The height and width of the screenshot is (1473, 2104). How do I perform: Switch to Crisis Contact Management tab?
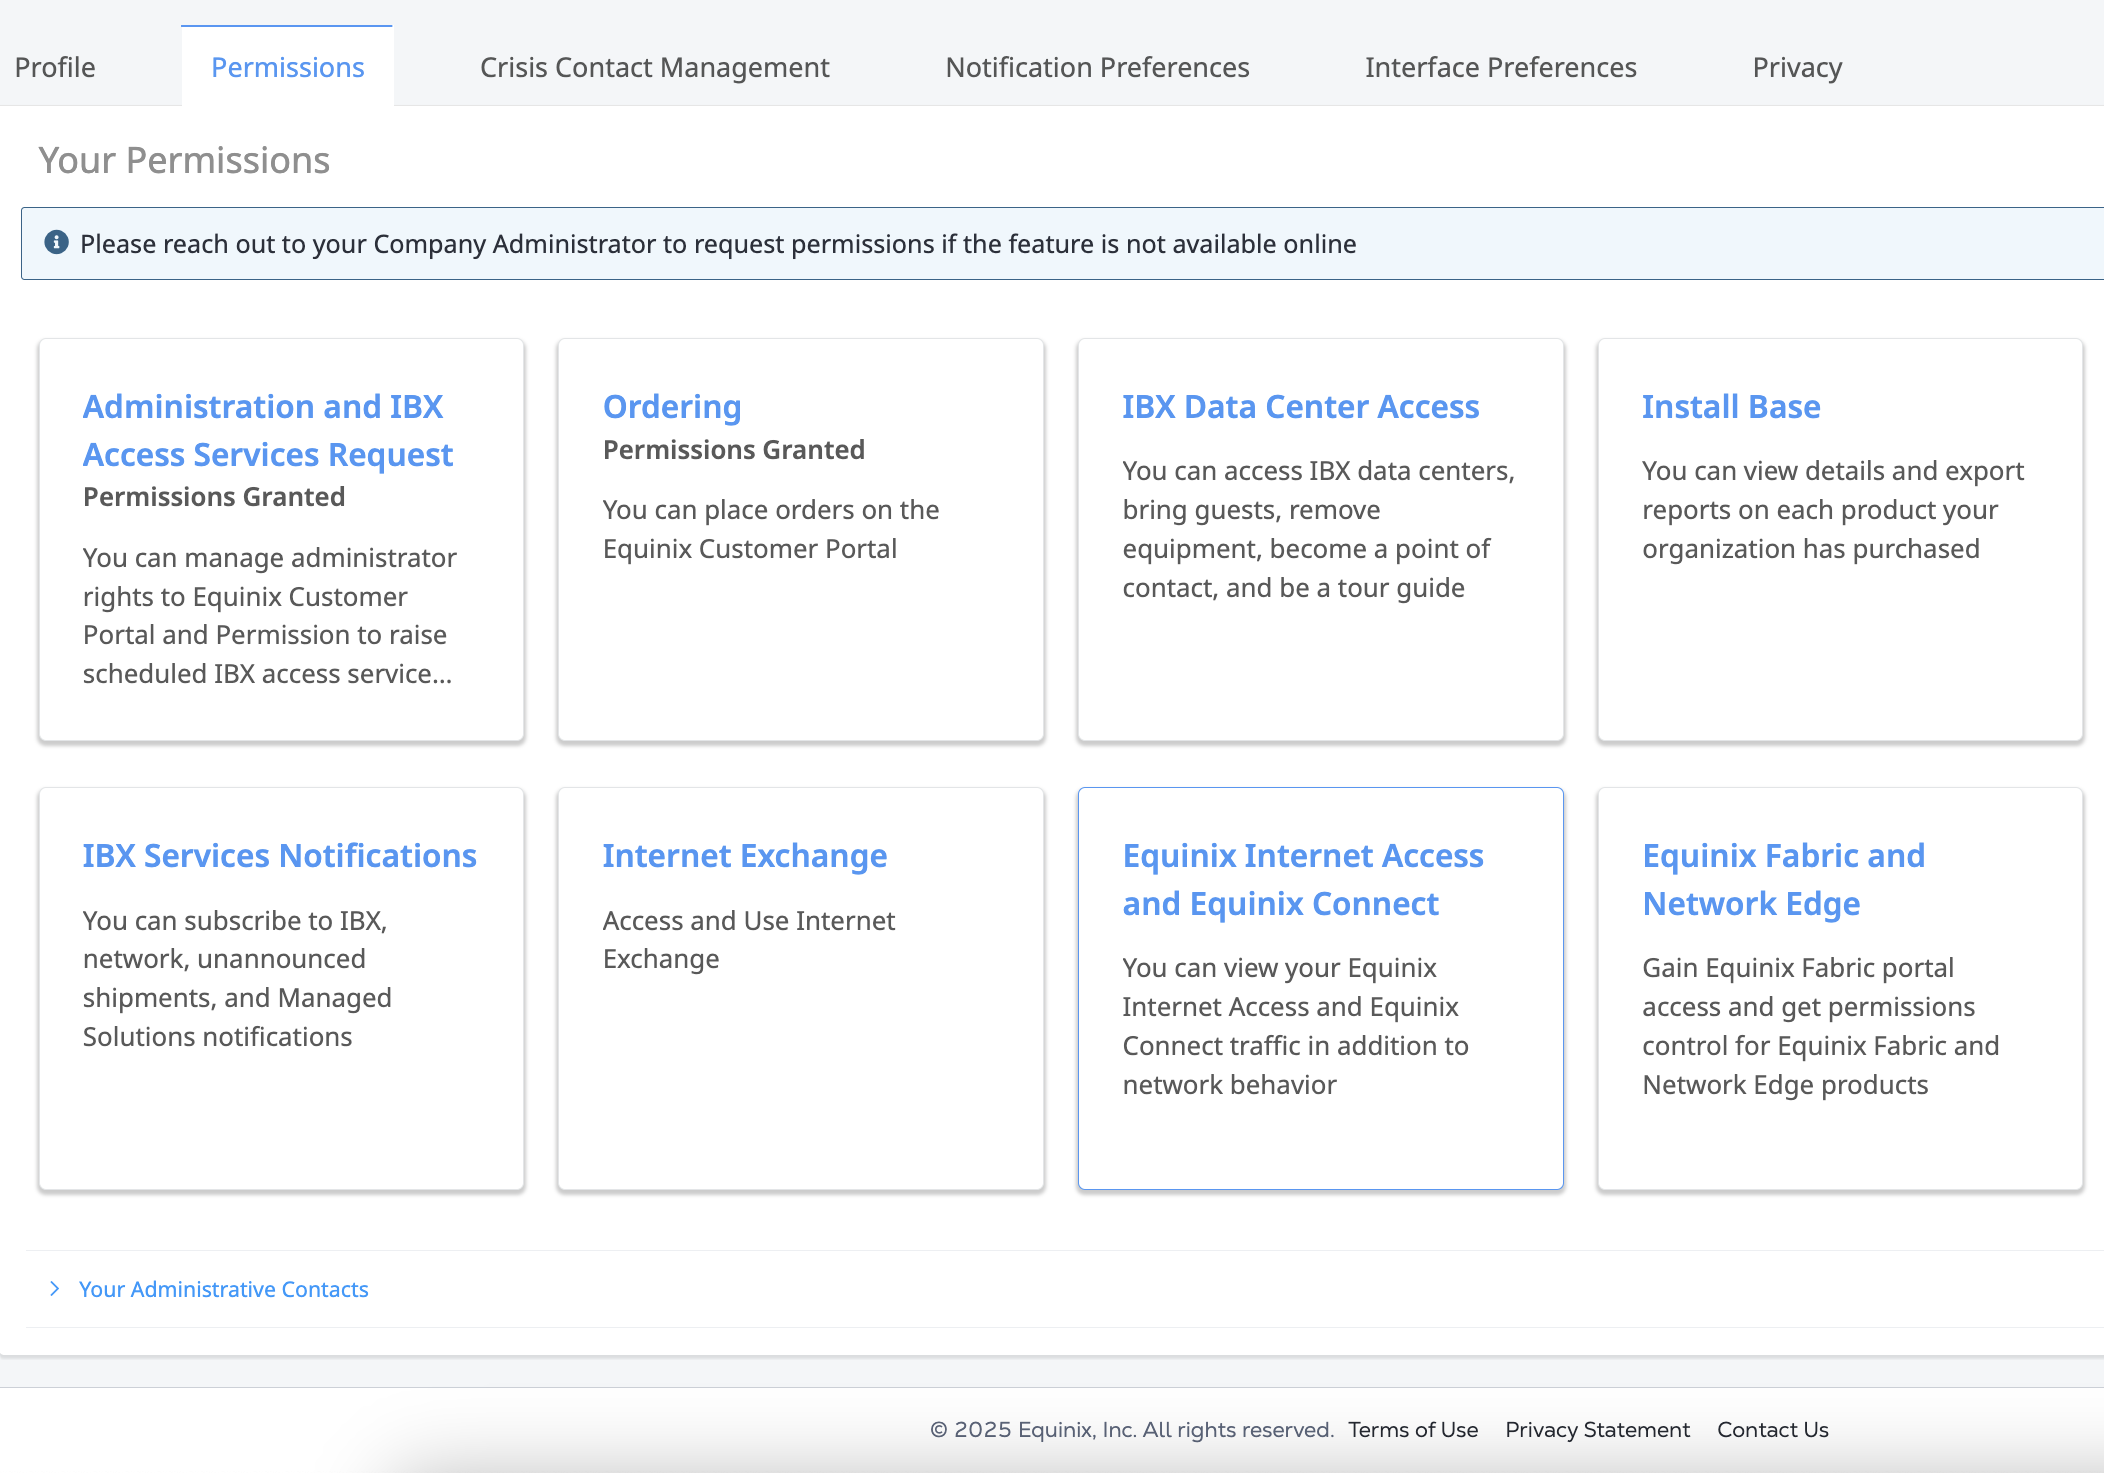[654, 67]
